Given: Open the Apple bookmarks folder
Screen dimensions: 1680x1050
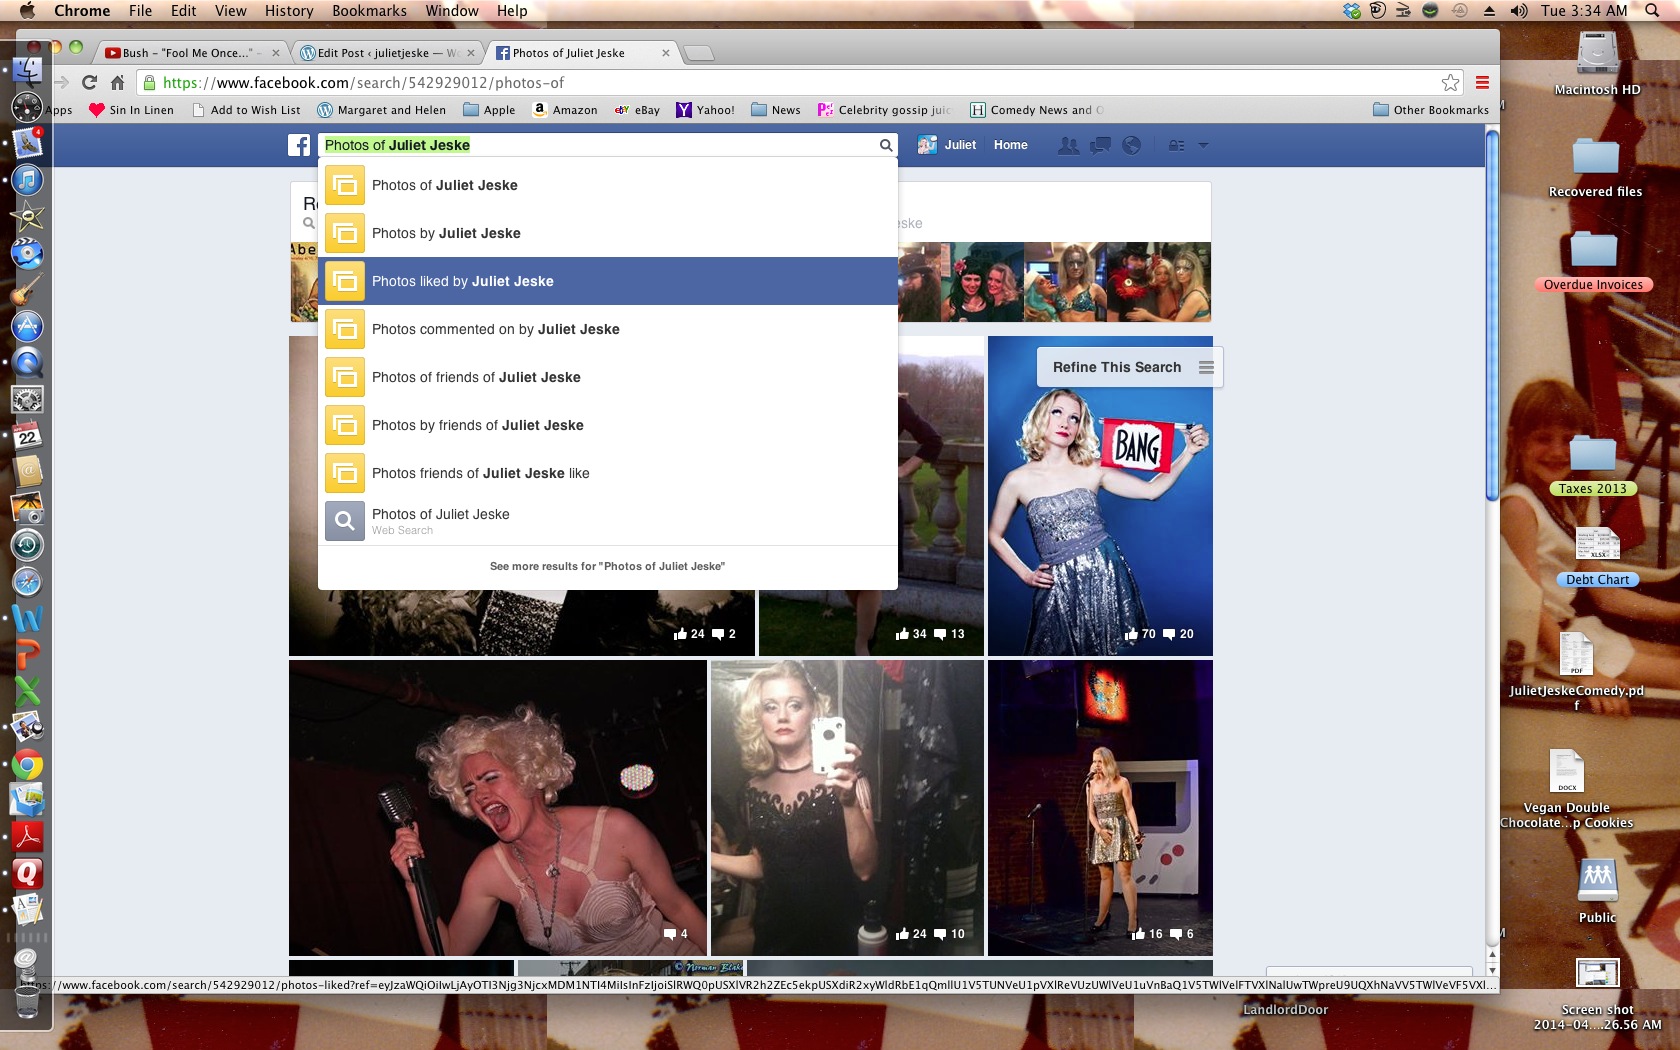Looking at the screenshot, I should click(x=489, y=110).
